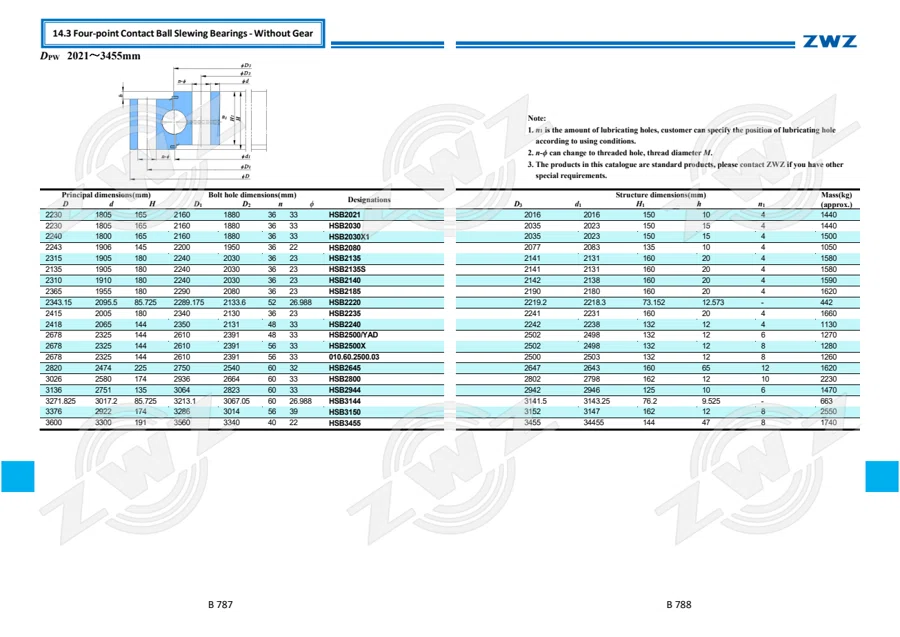The image size is (900, 637).
Task: Click the D value 2343.15
Action: coord(59,302)
